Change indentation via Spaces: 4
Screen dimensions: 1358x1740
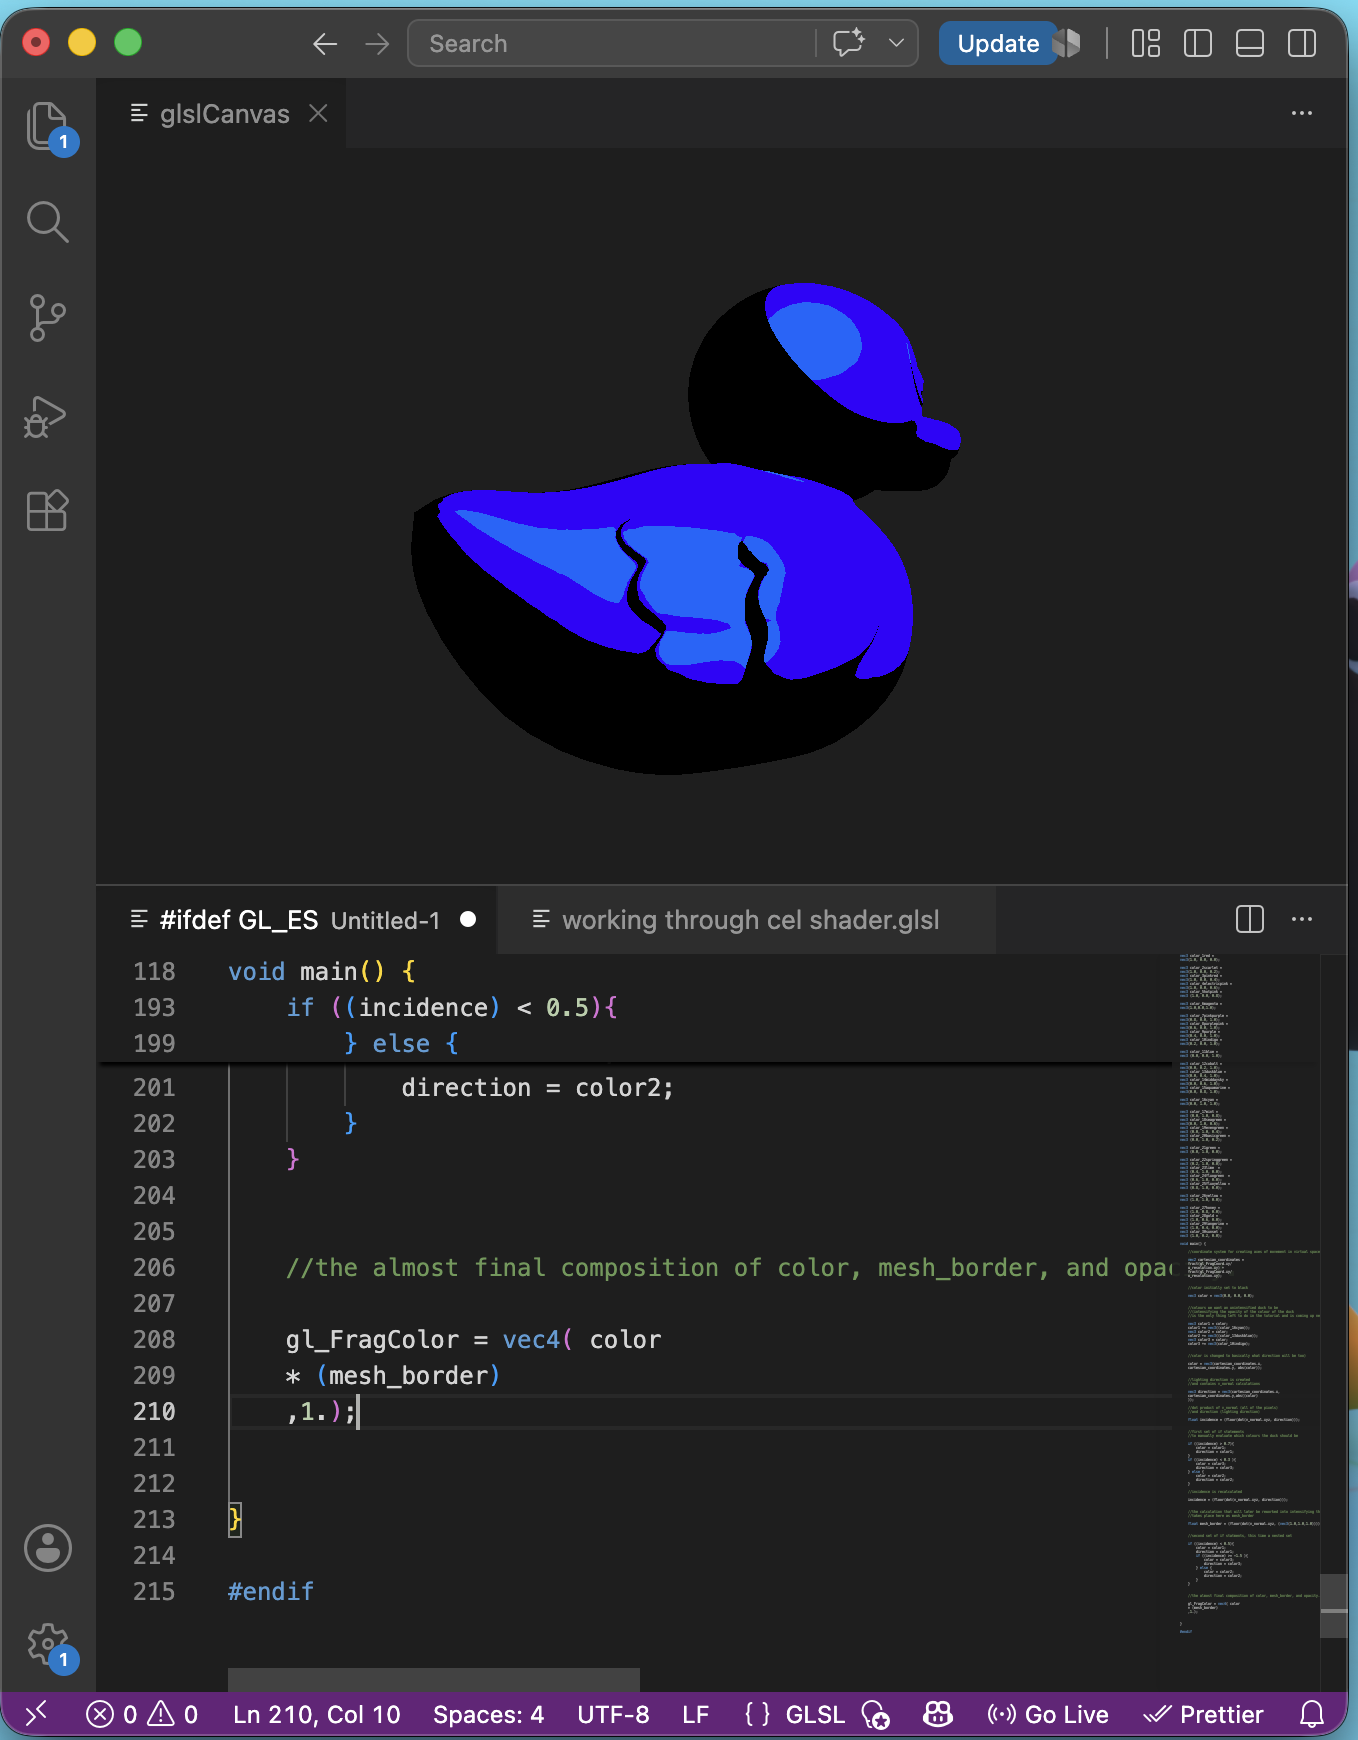488,1715
